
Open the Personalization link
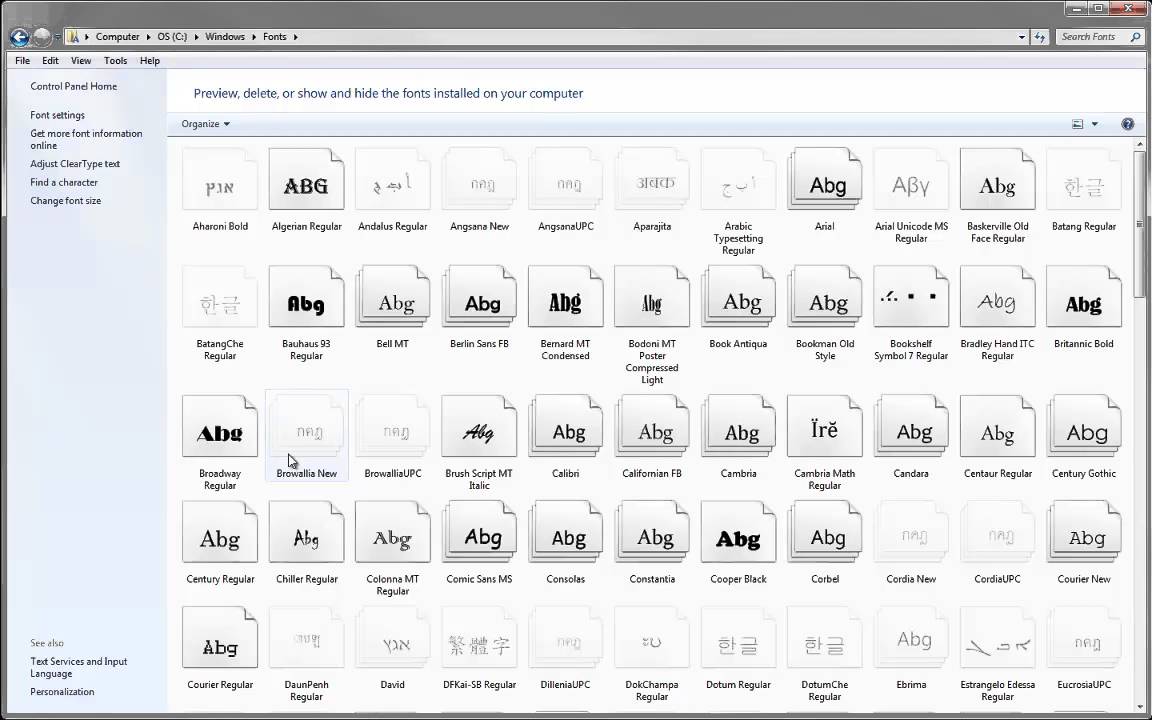62,692
